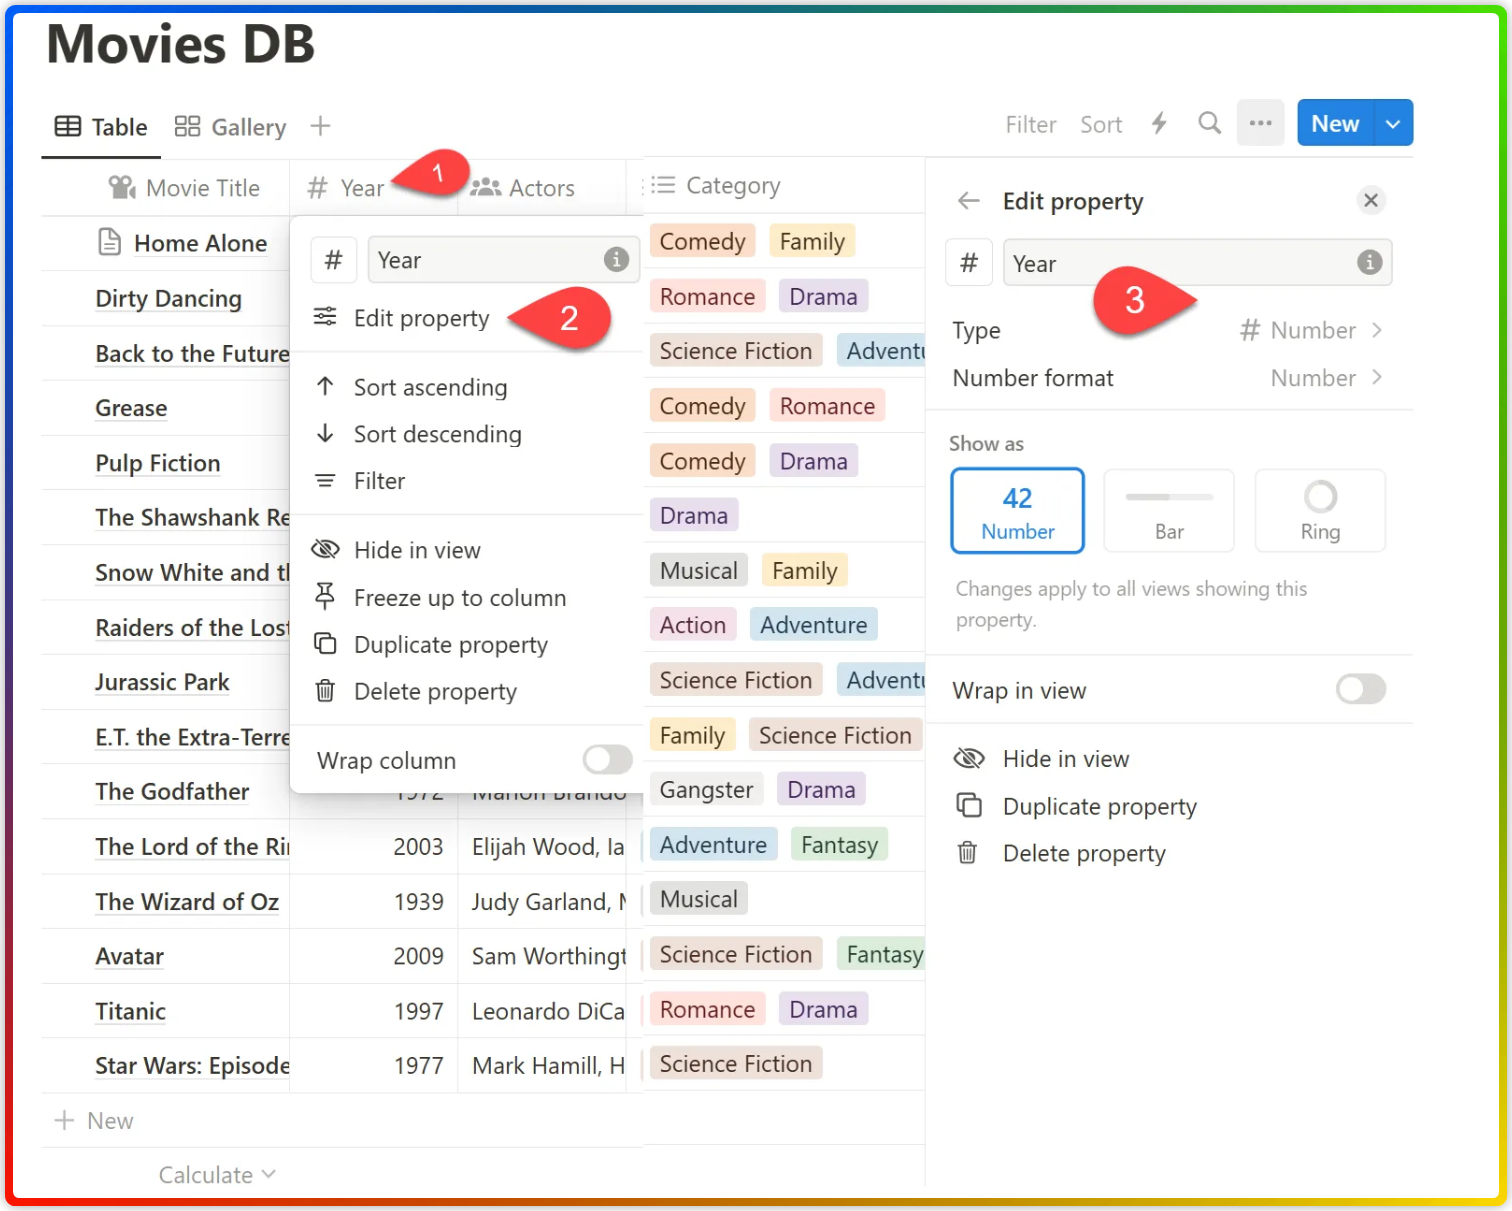This screenshot has width=1512, height=1211.
Task: Select the Bar progress display option
Action: (x=1168, y=510)
